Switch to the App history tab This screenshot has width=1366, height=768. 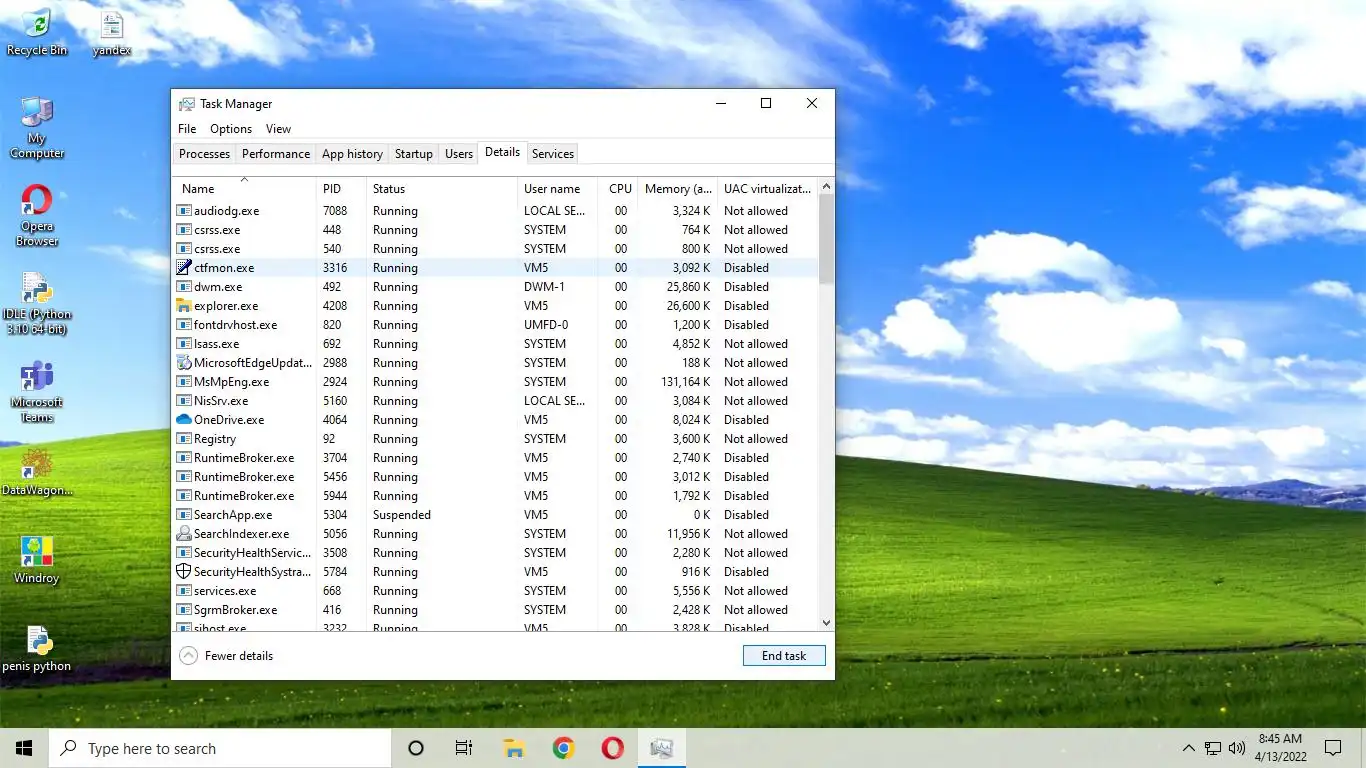[x=352, y=154]
